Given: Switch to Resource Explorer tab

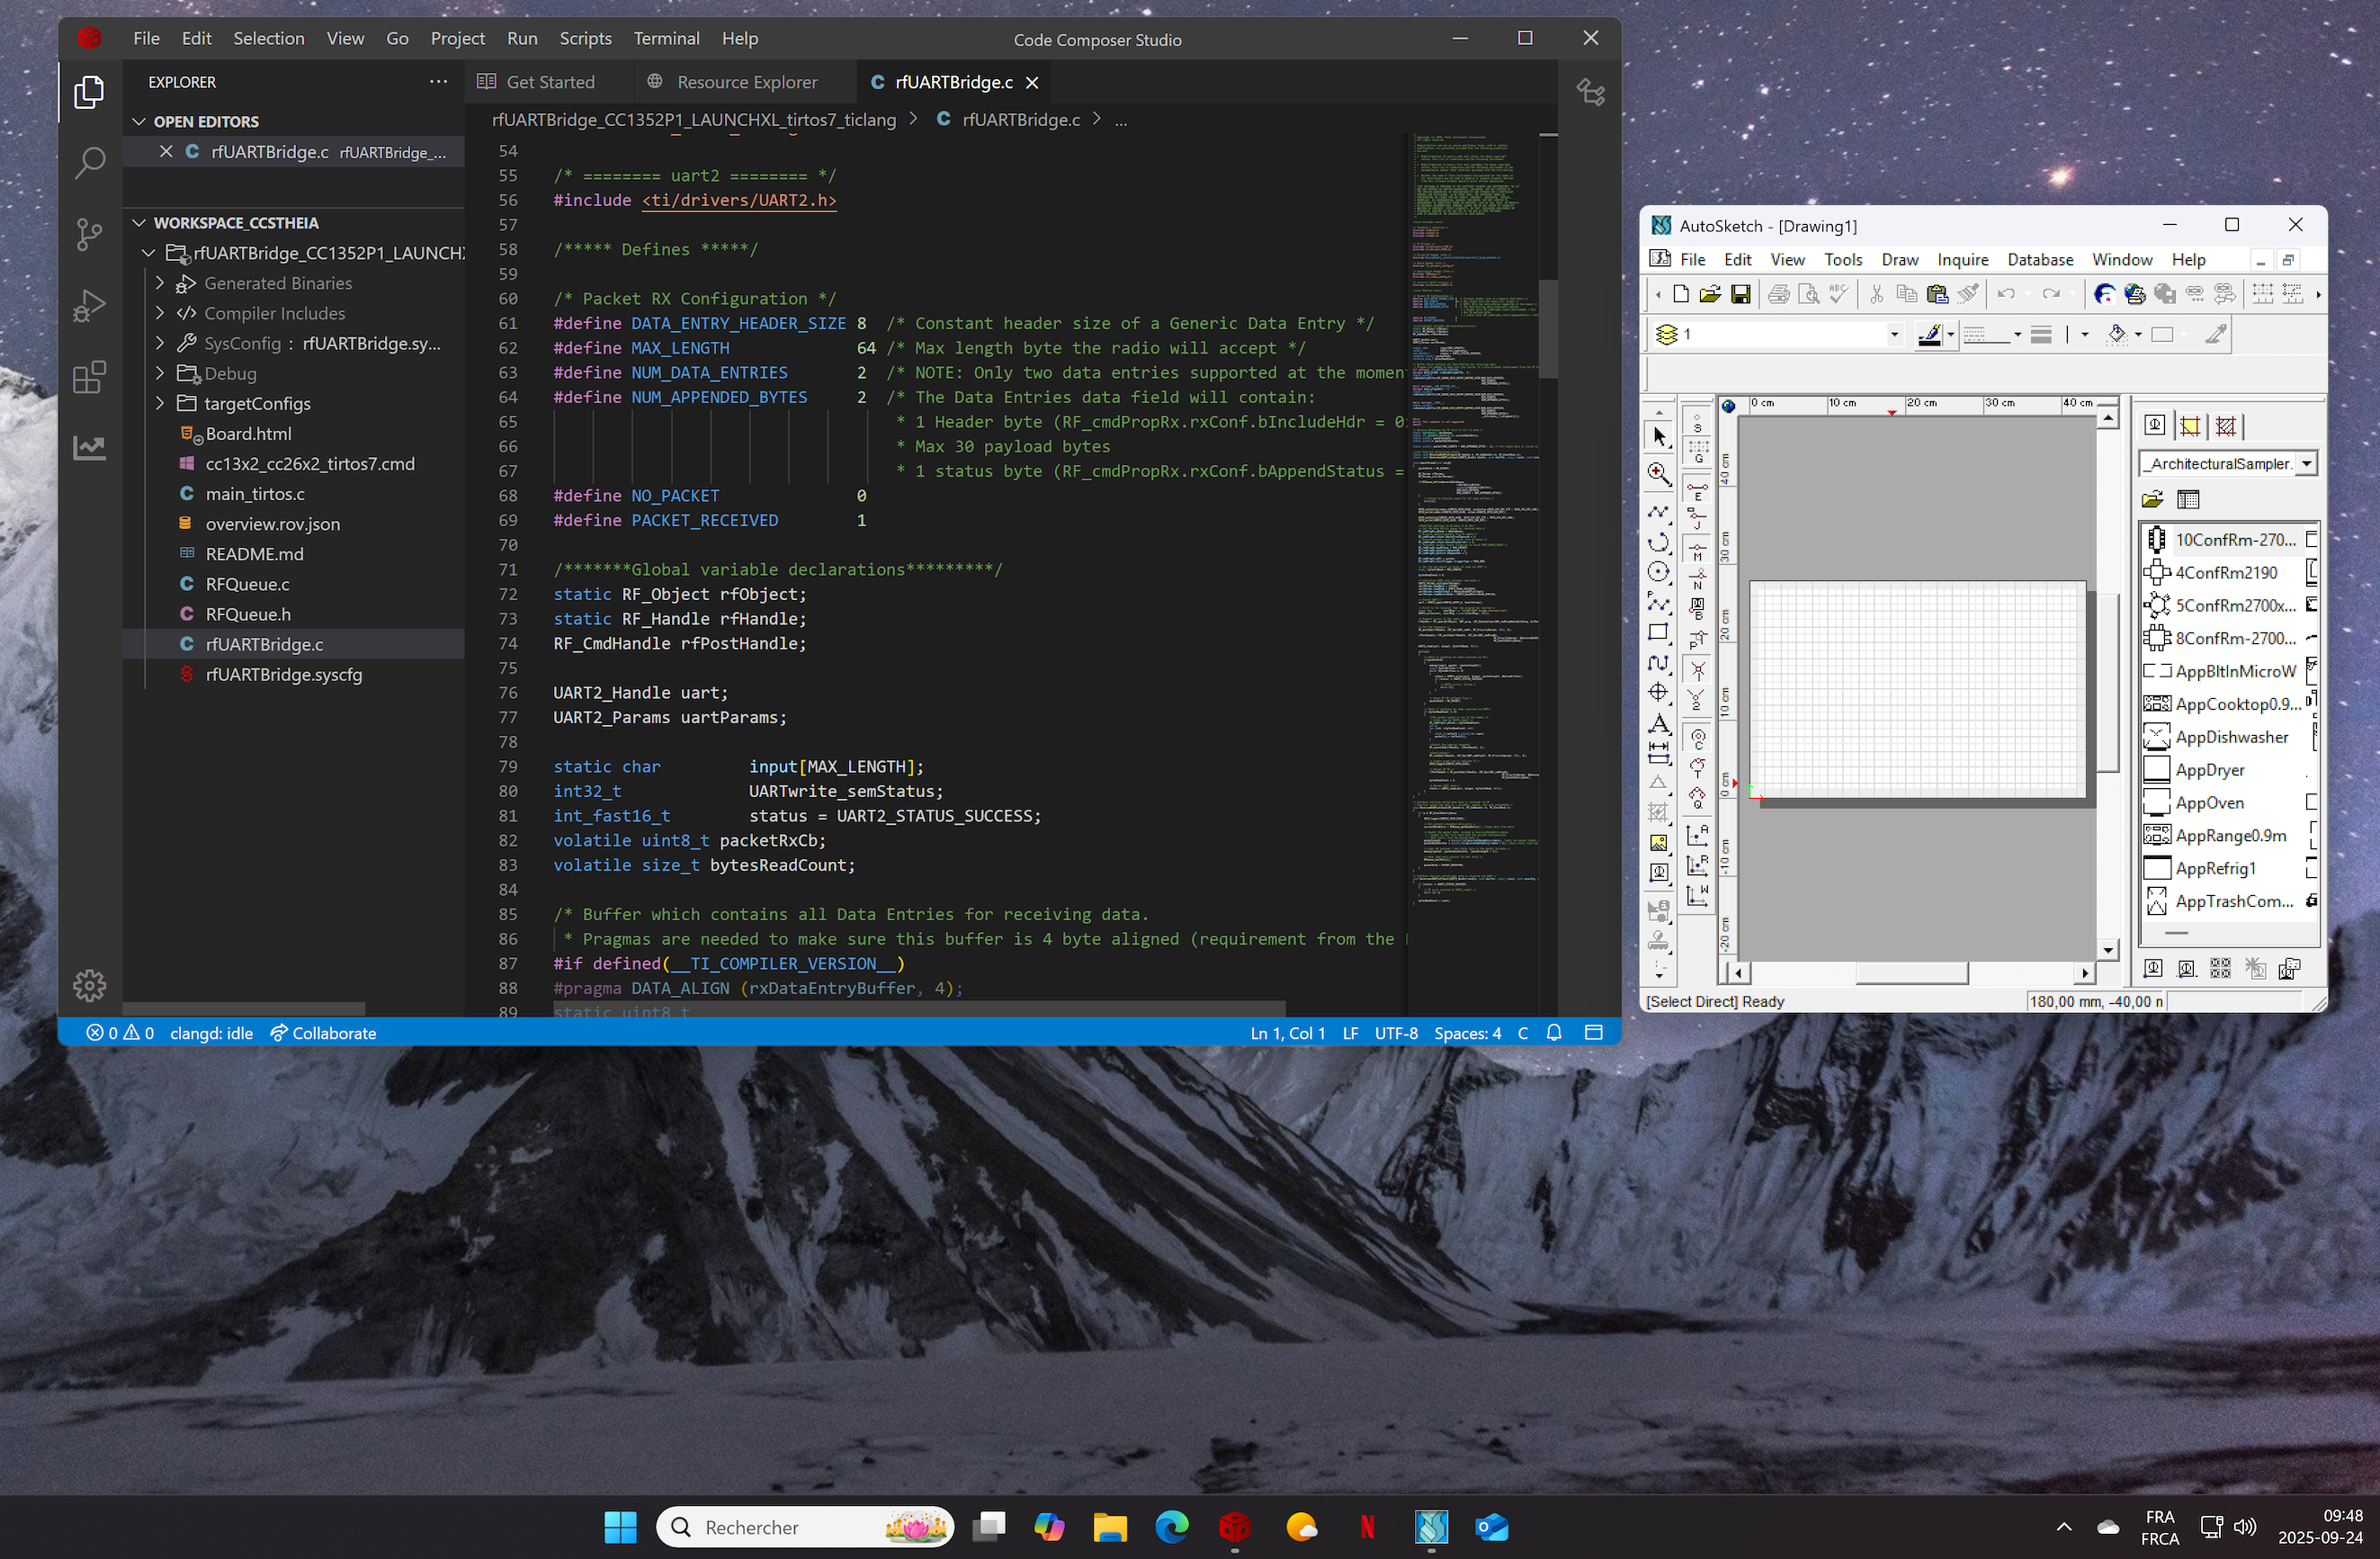Looking at the screenshot, I should 746,82.
